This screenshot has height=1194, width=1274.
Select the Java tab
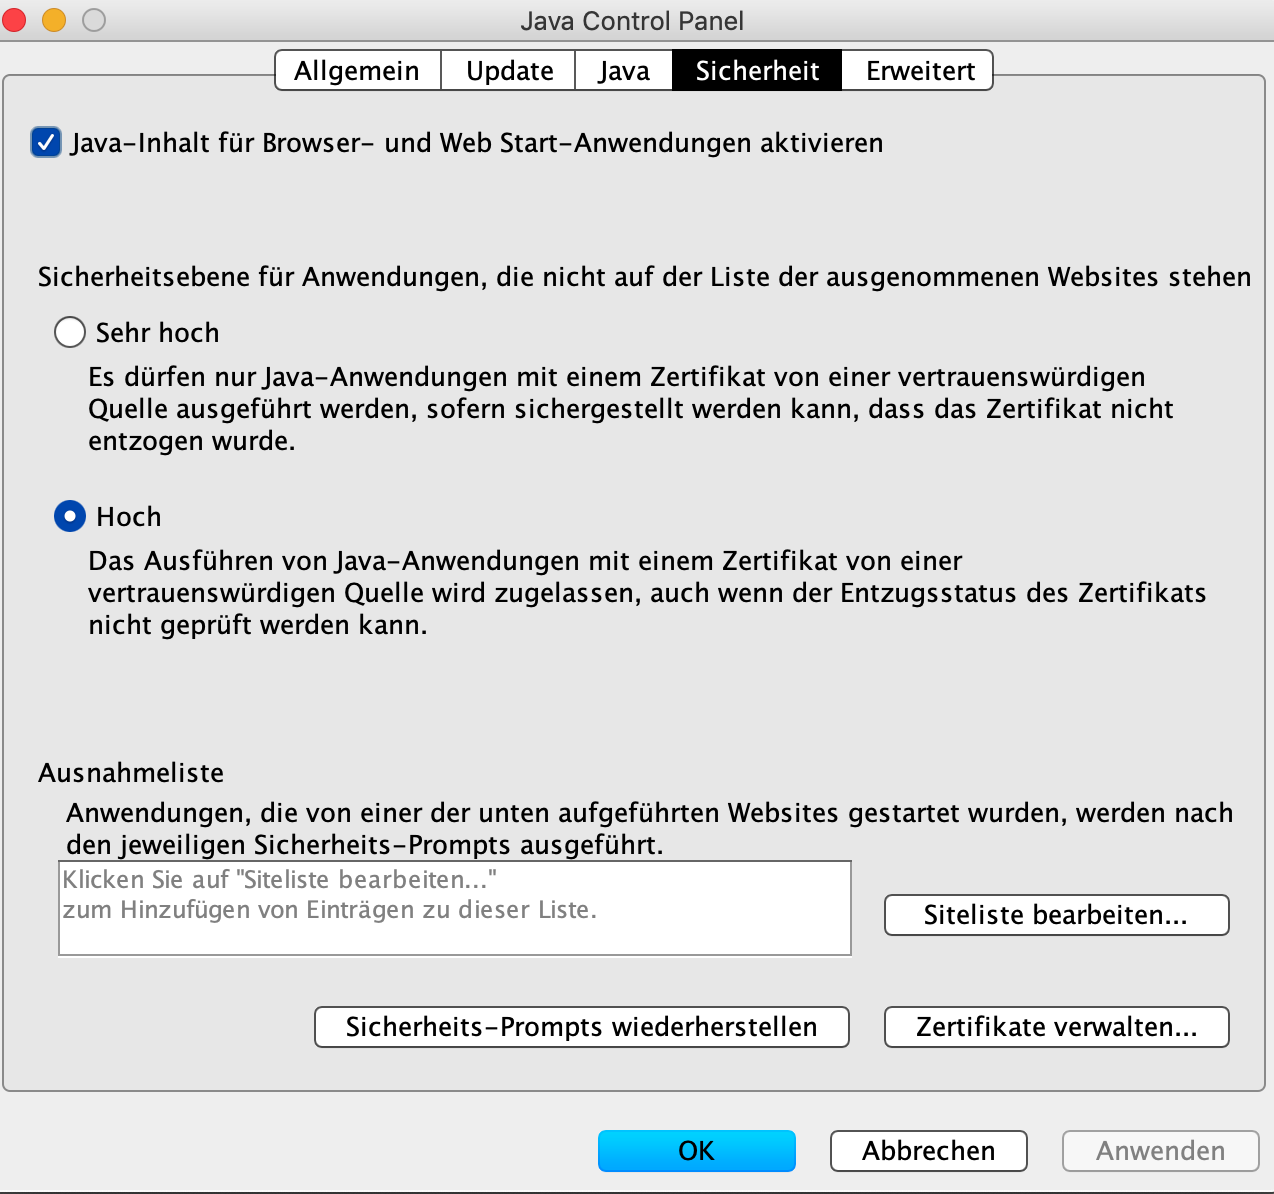point(624,71)
